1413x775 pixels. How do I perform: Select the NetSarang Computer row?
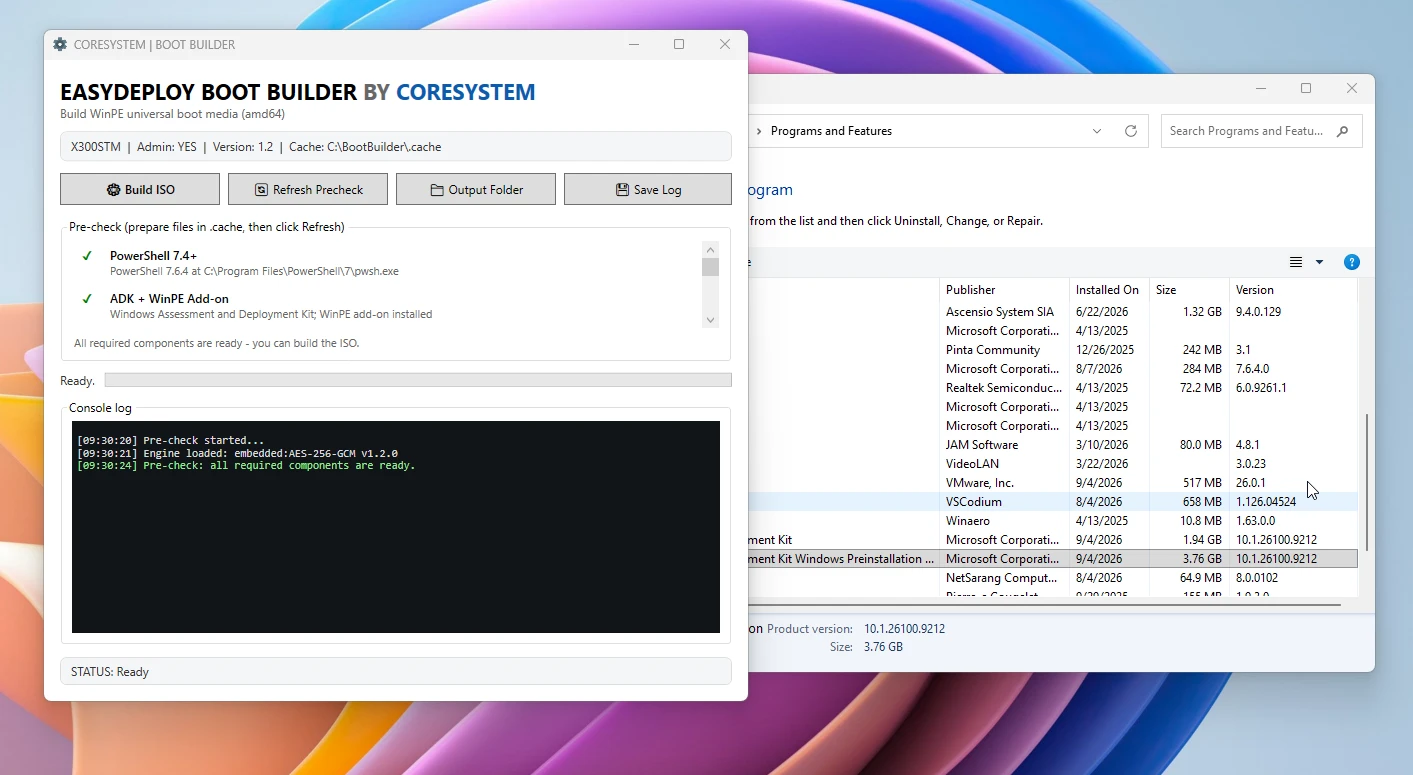coord(1053,578)
